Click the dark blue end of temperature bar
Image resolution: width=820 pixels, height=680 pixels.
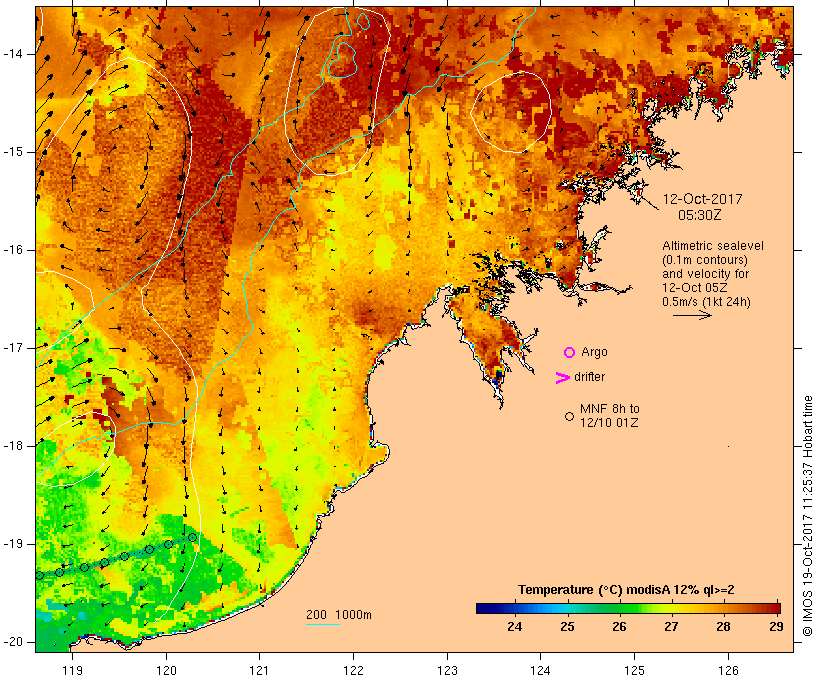pos(481,608)
